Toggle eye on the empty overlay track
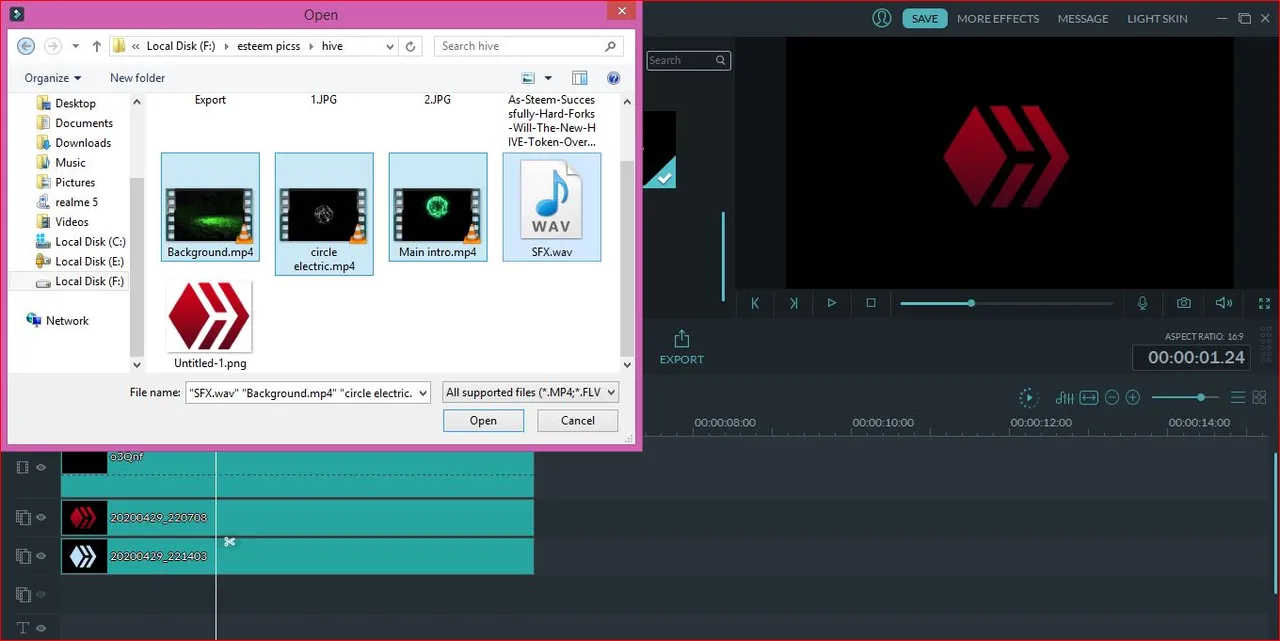The width and height of the screenshot is (1280, 641). pyautogui.click(x=42, y=594)
